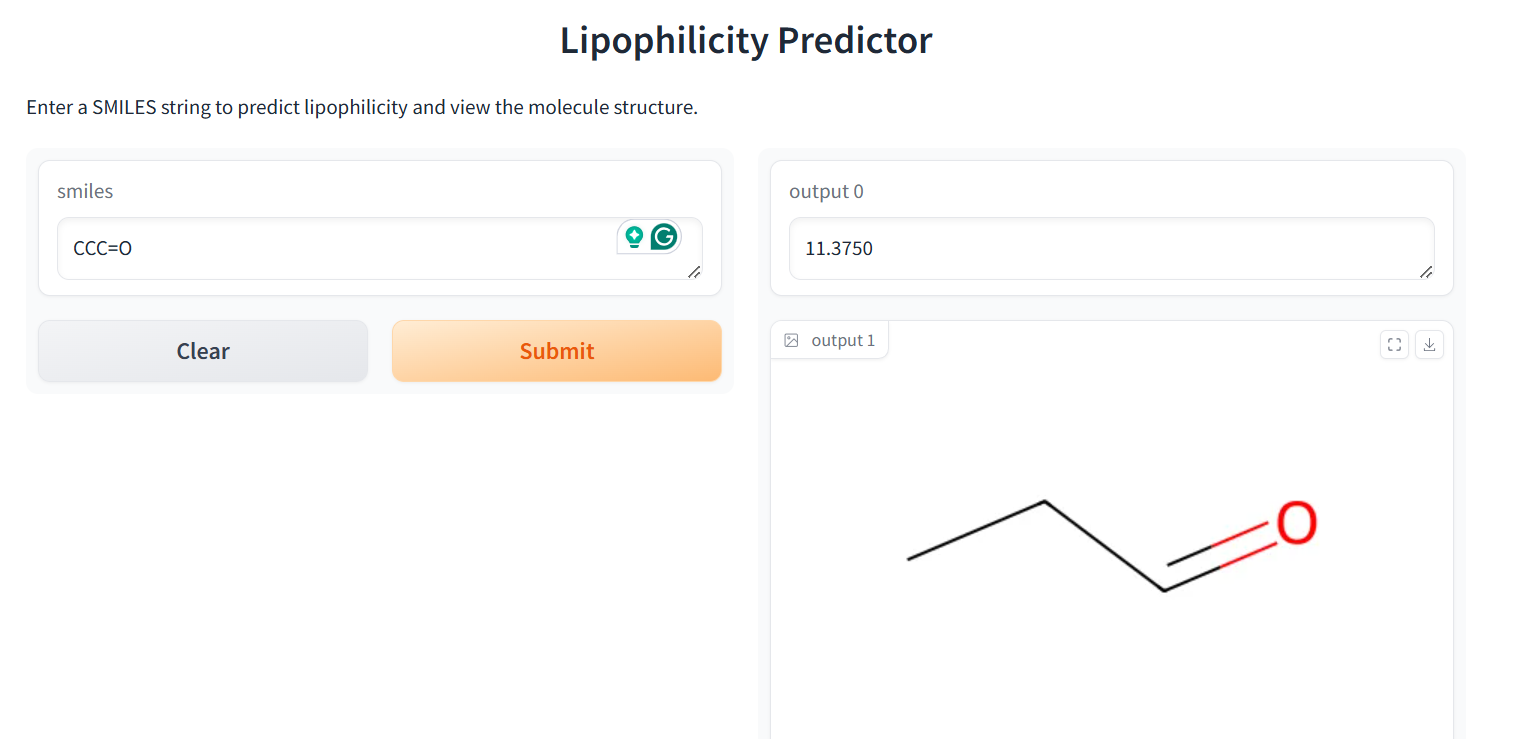Open the green Grammarly G icon
1518x739 pixels.
pyautogui.click(x=664, y=237)
